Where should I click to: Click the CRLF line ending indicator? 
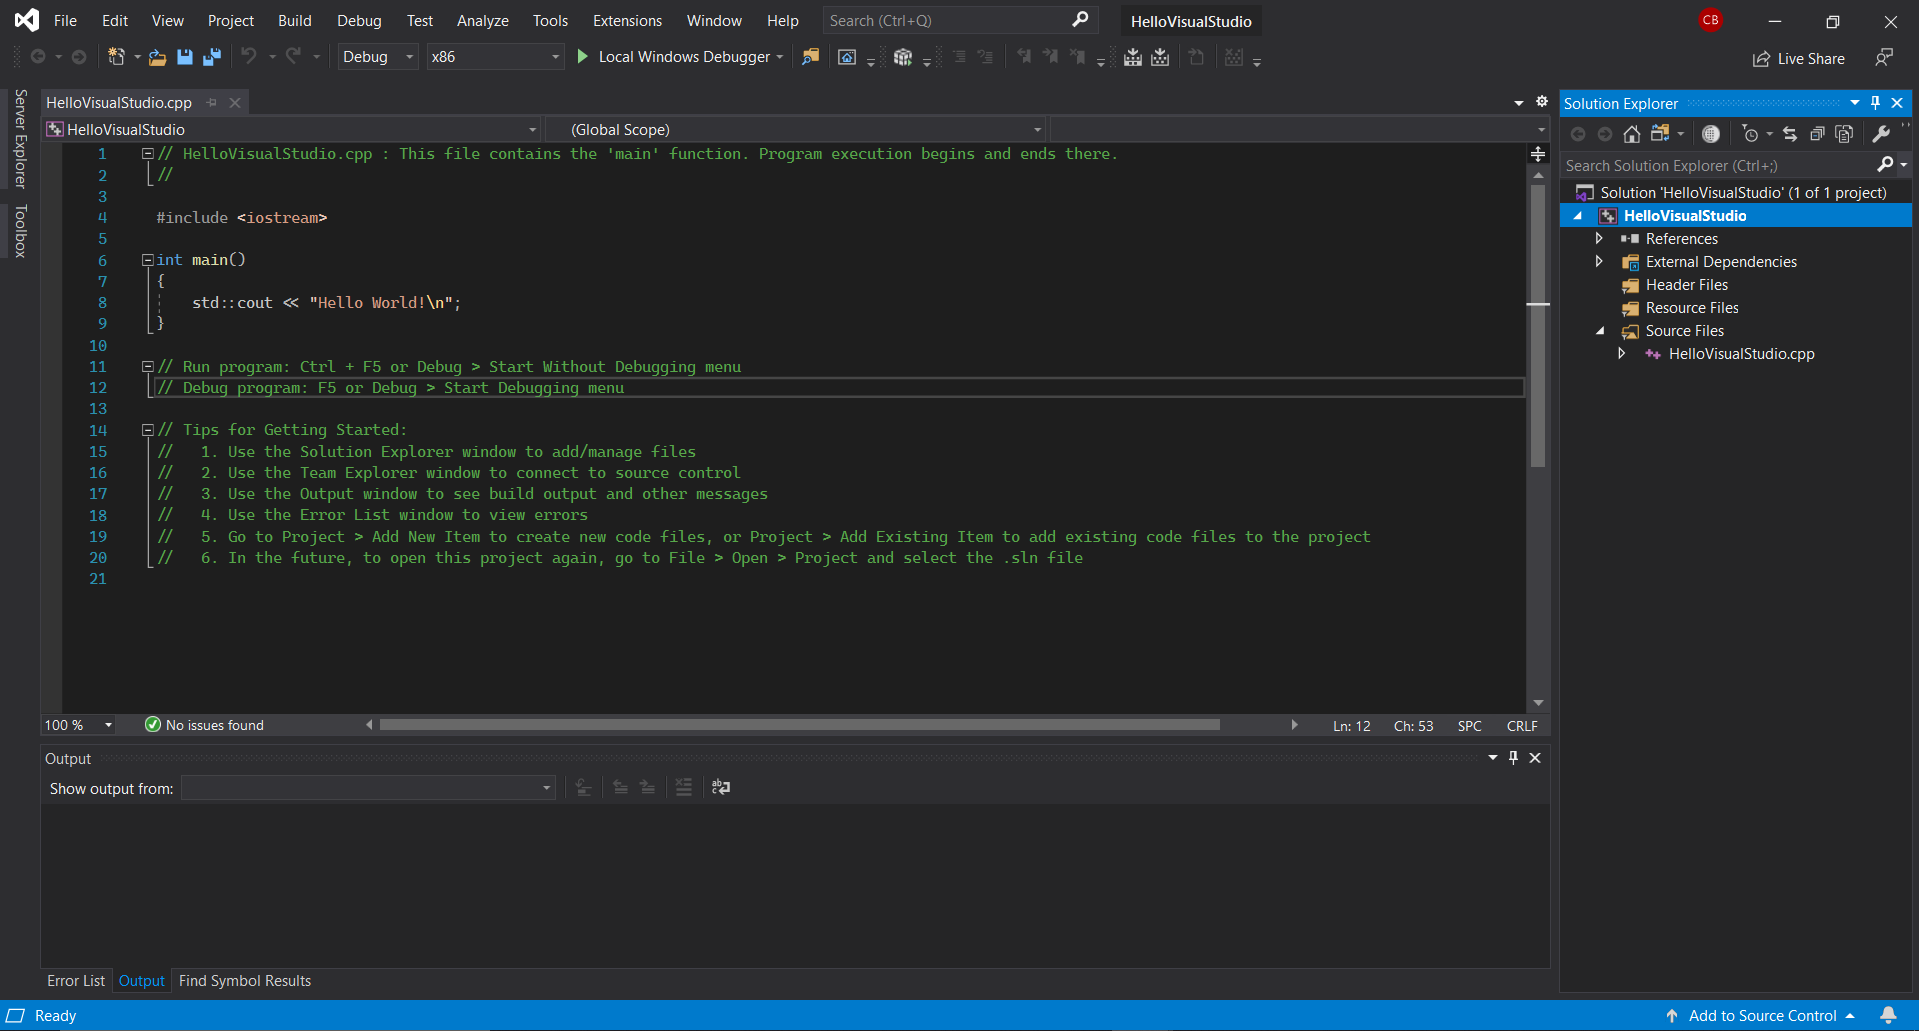(1522, 726)
